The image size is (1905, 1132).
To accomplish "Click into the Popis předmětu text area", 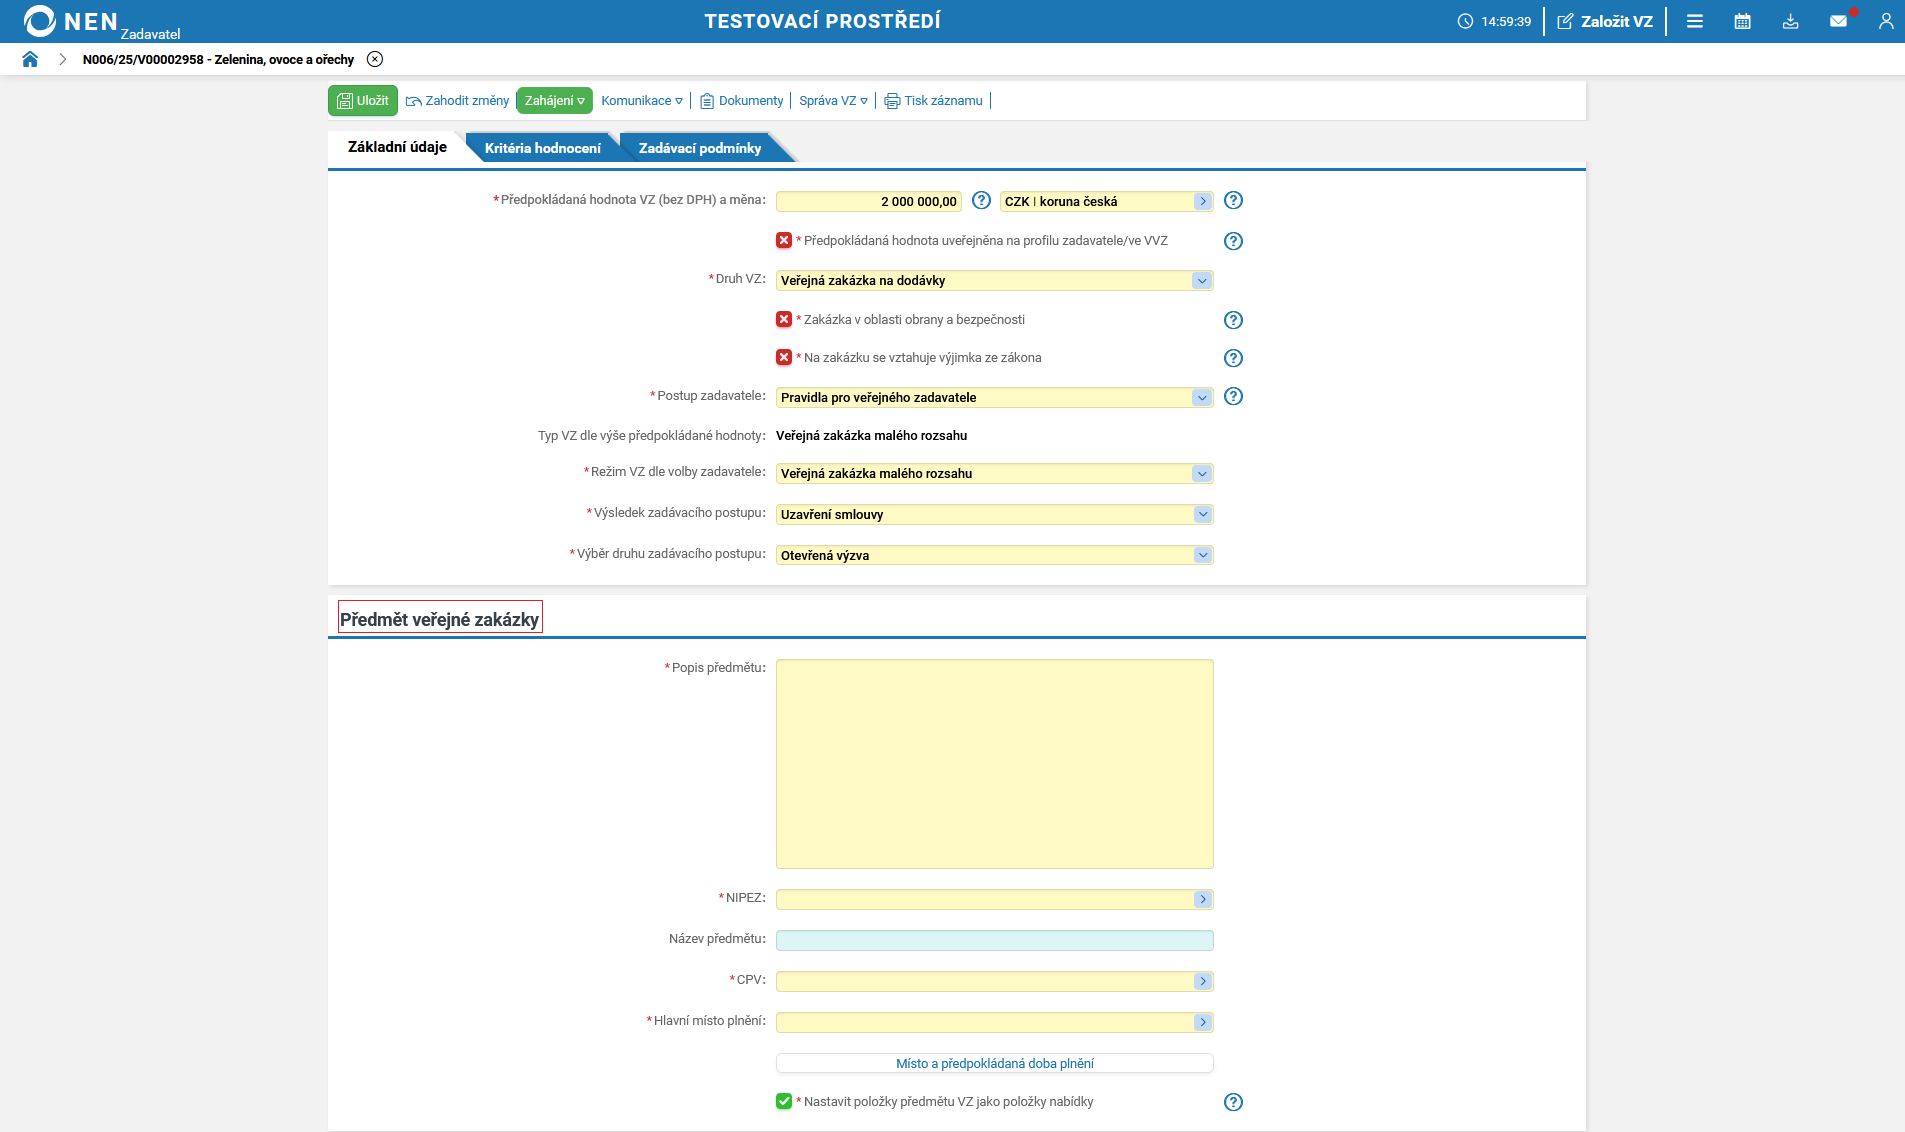I will (x=994, y=764).
